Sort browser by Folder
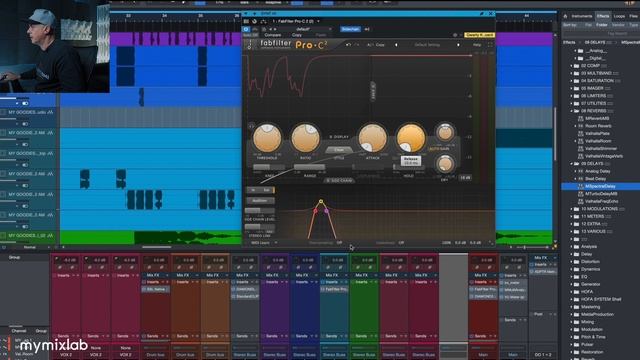This screenshot has height=360, width=640. coord(602,25)
